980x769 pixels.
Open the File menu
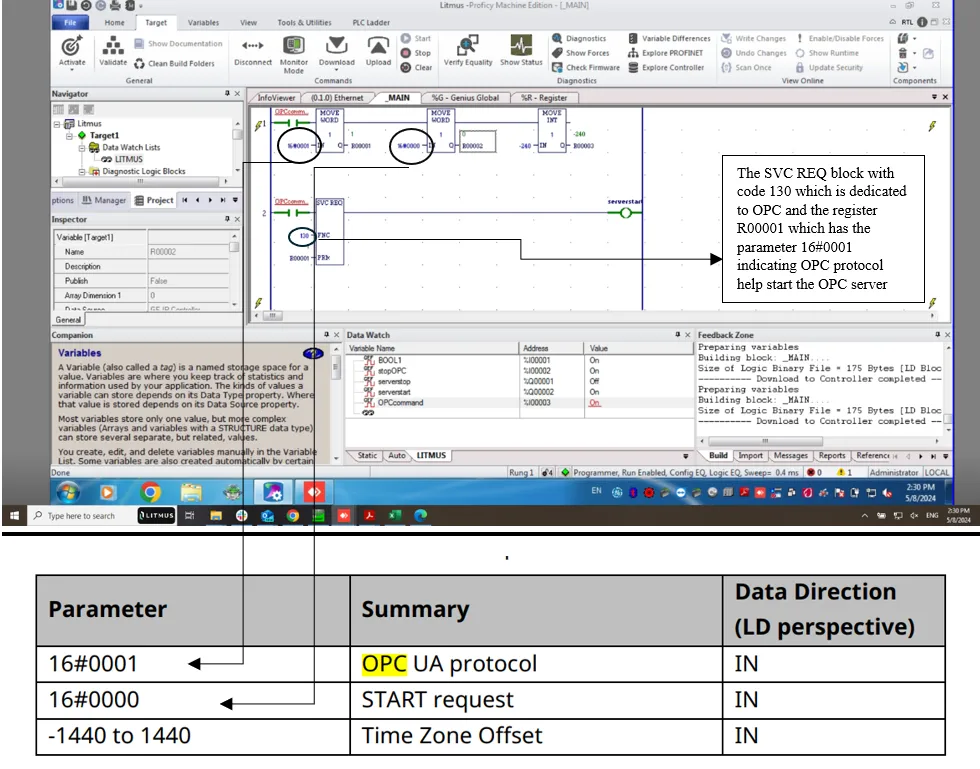click(70, 23)
